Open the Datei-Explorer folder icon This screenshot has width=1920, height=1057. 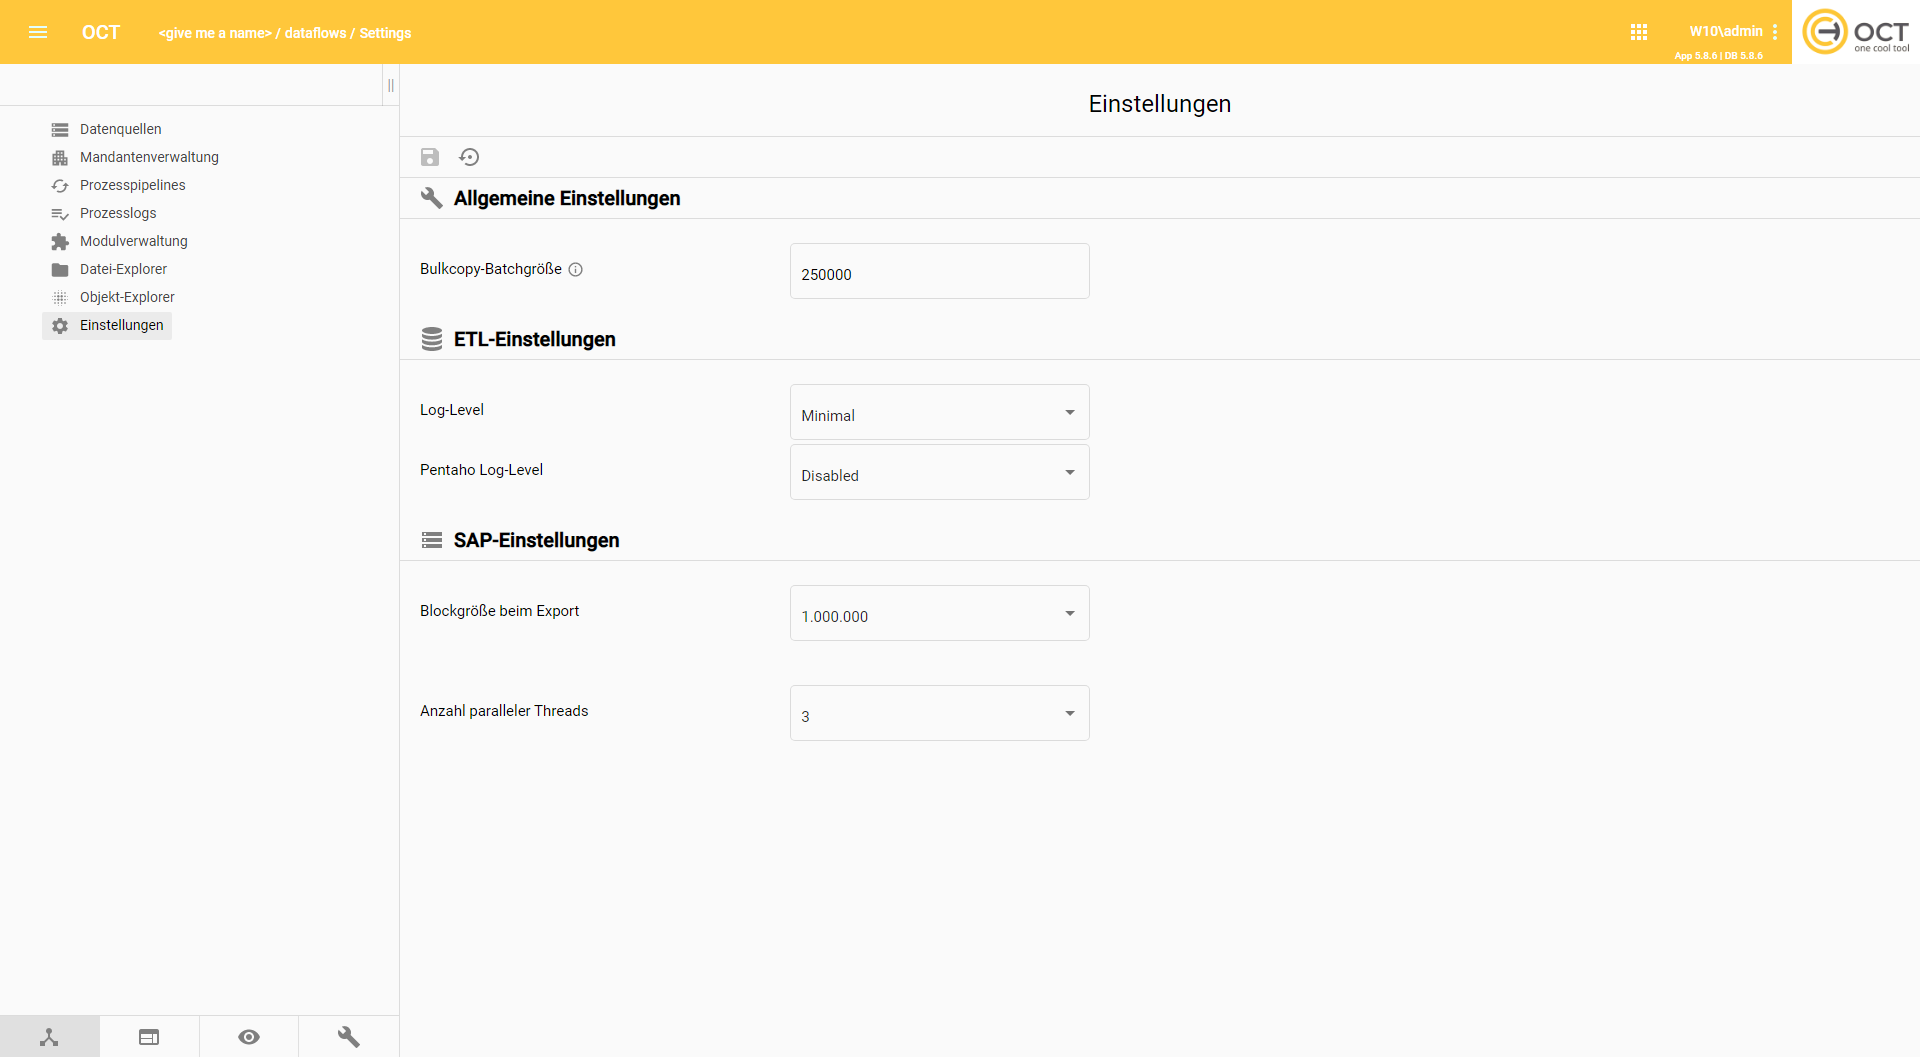tap(59, 269)
